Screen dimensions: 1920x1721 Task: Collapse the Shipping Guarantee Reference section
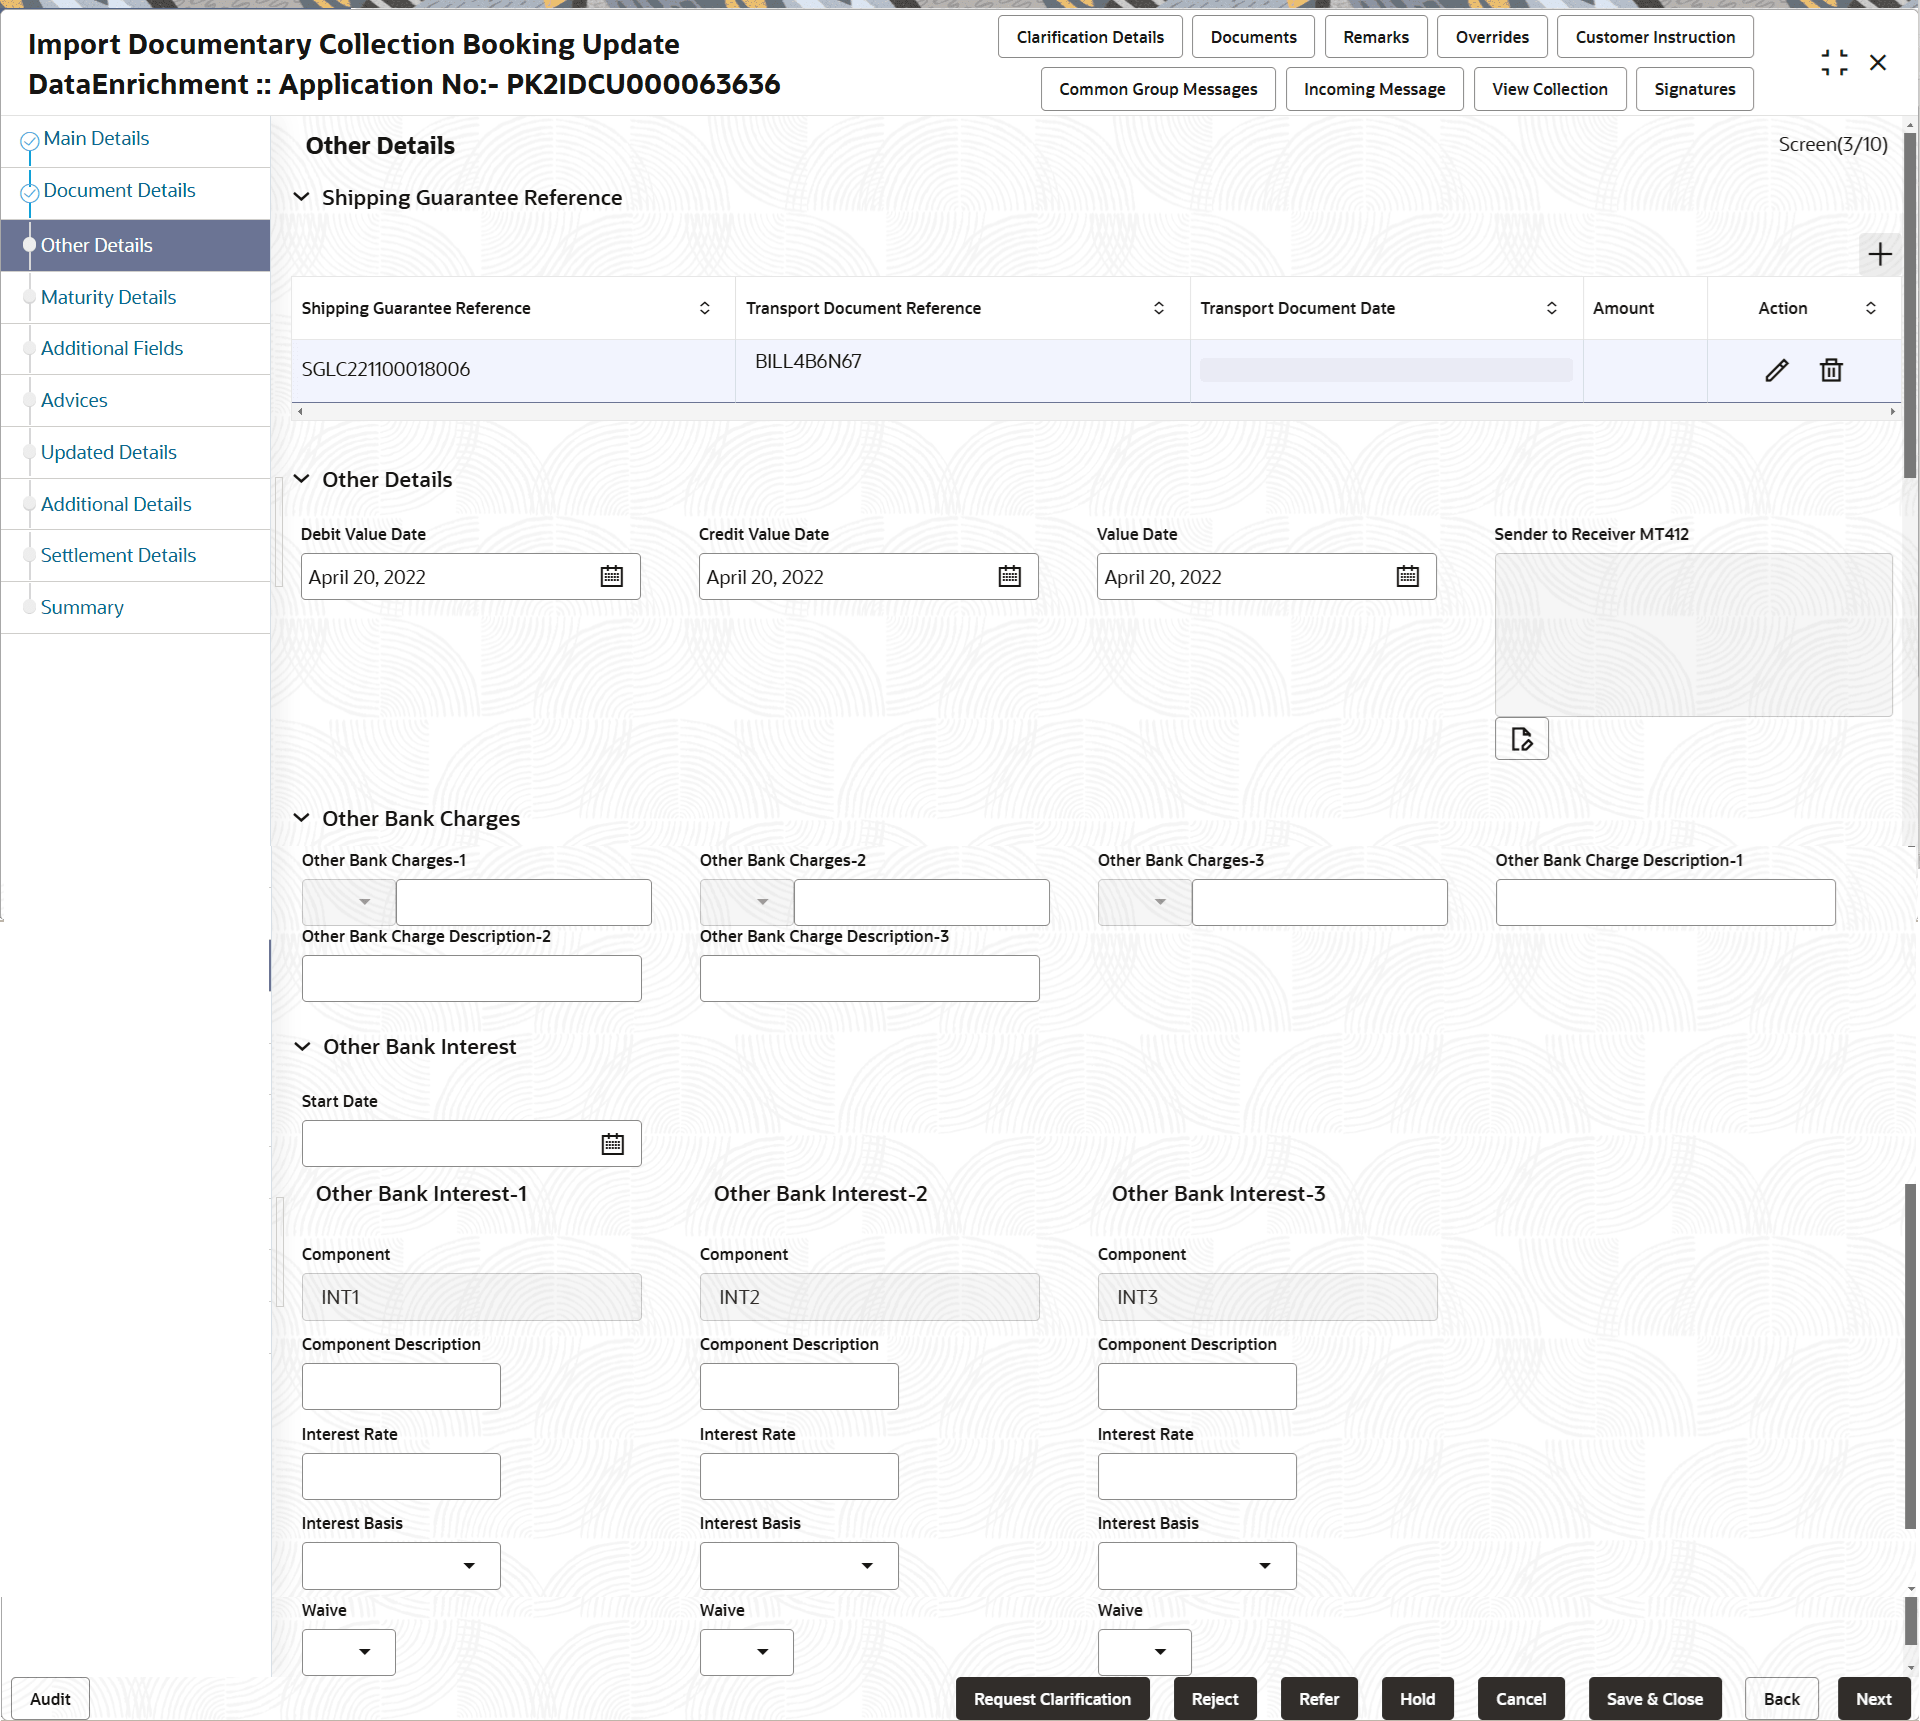pos(301,197)
